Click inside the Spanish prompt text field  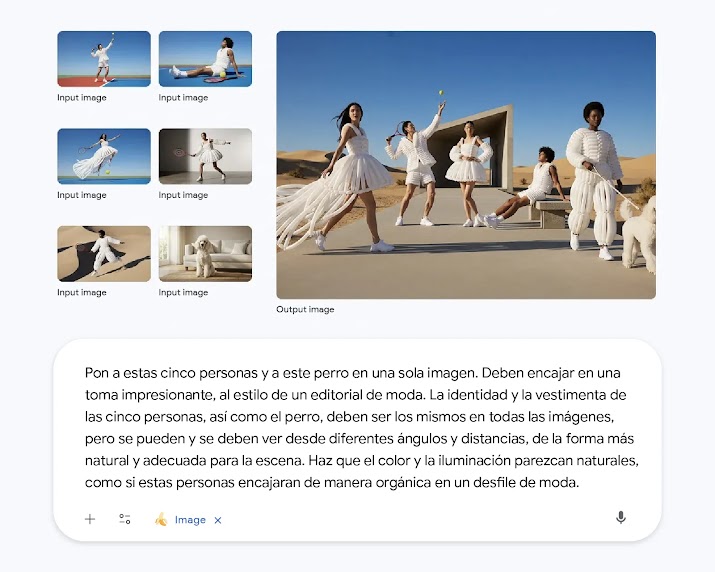361,427
